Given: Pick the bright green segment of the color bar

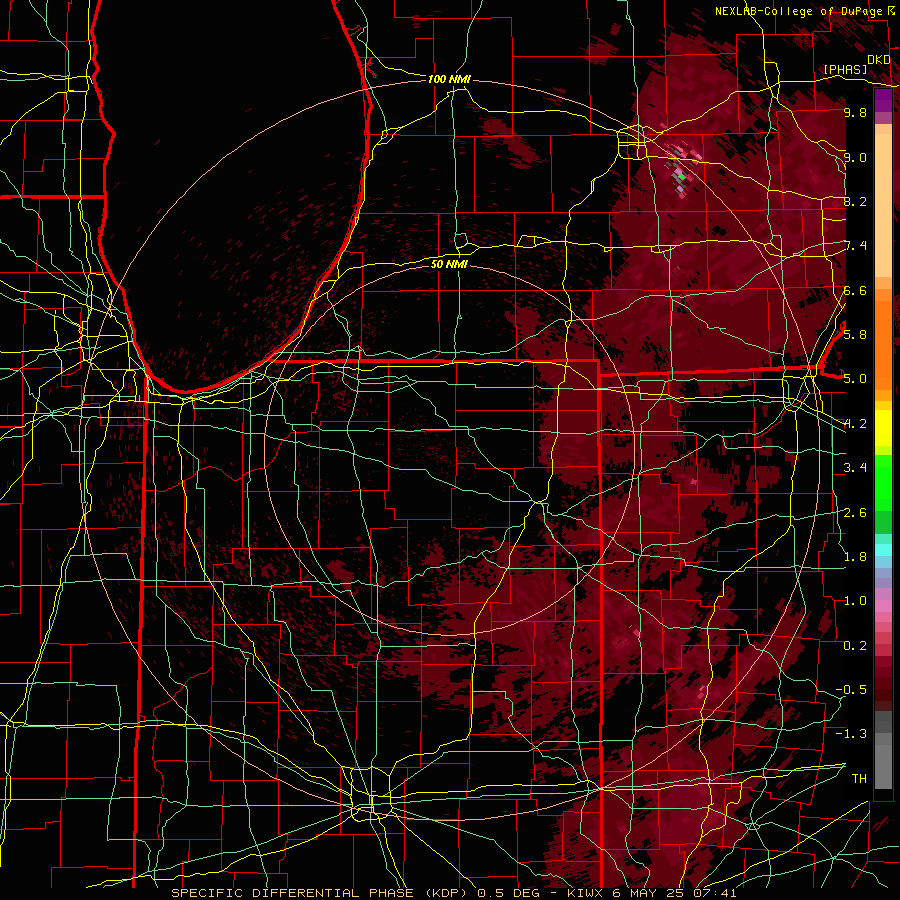Looking at the screenshot, I should click(x=883, y=483).
